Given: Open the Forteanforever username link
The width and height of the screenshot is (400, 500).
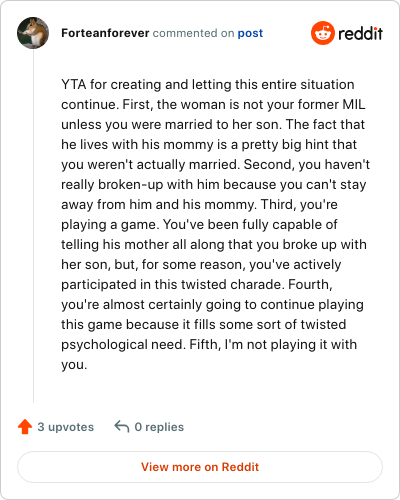Looking at the screenshot, I should 105,33.
